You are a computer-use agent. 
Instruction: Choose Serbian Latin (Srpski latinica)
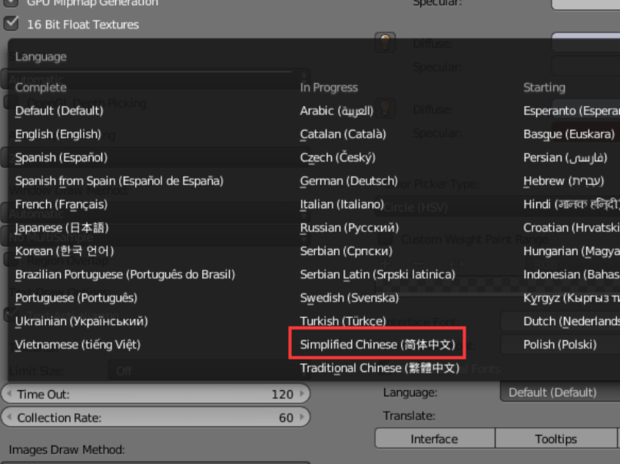378,275
